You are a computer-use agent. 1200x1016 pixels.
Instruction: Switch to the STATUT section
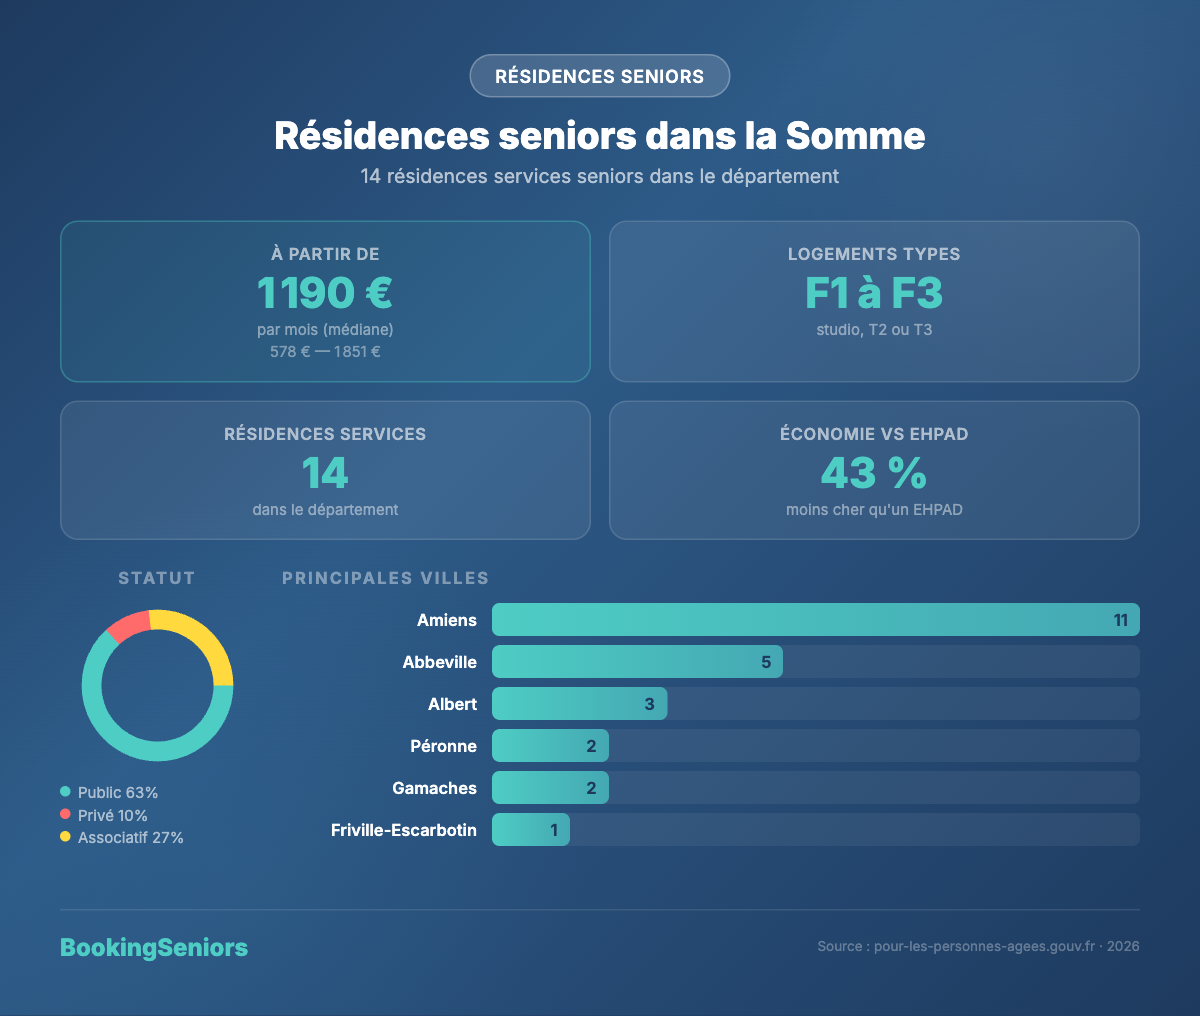coord(156,577)
